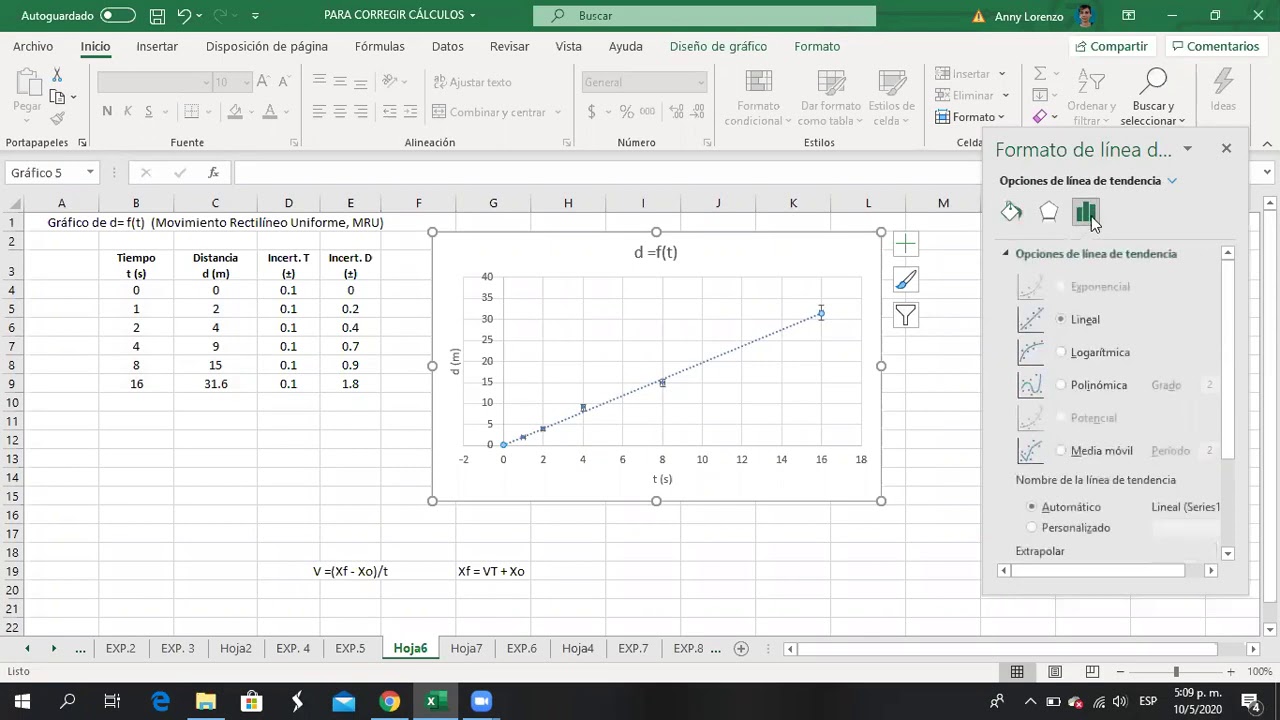The image size is (1280, 720).
Task: Click Fill Color bucket button
Action: click(x=235, y=112)
